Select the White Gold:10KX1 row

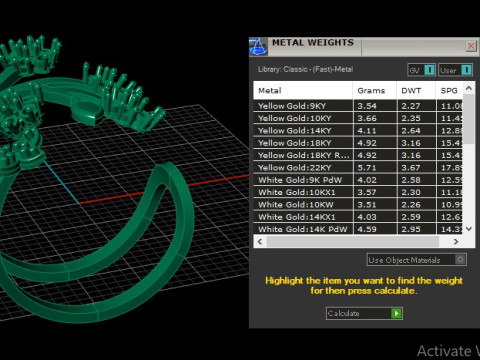358,192
